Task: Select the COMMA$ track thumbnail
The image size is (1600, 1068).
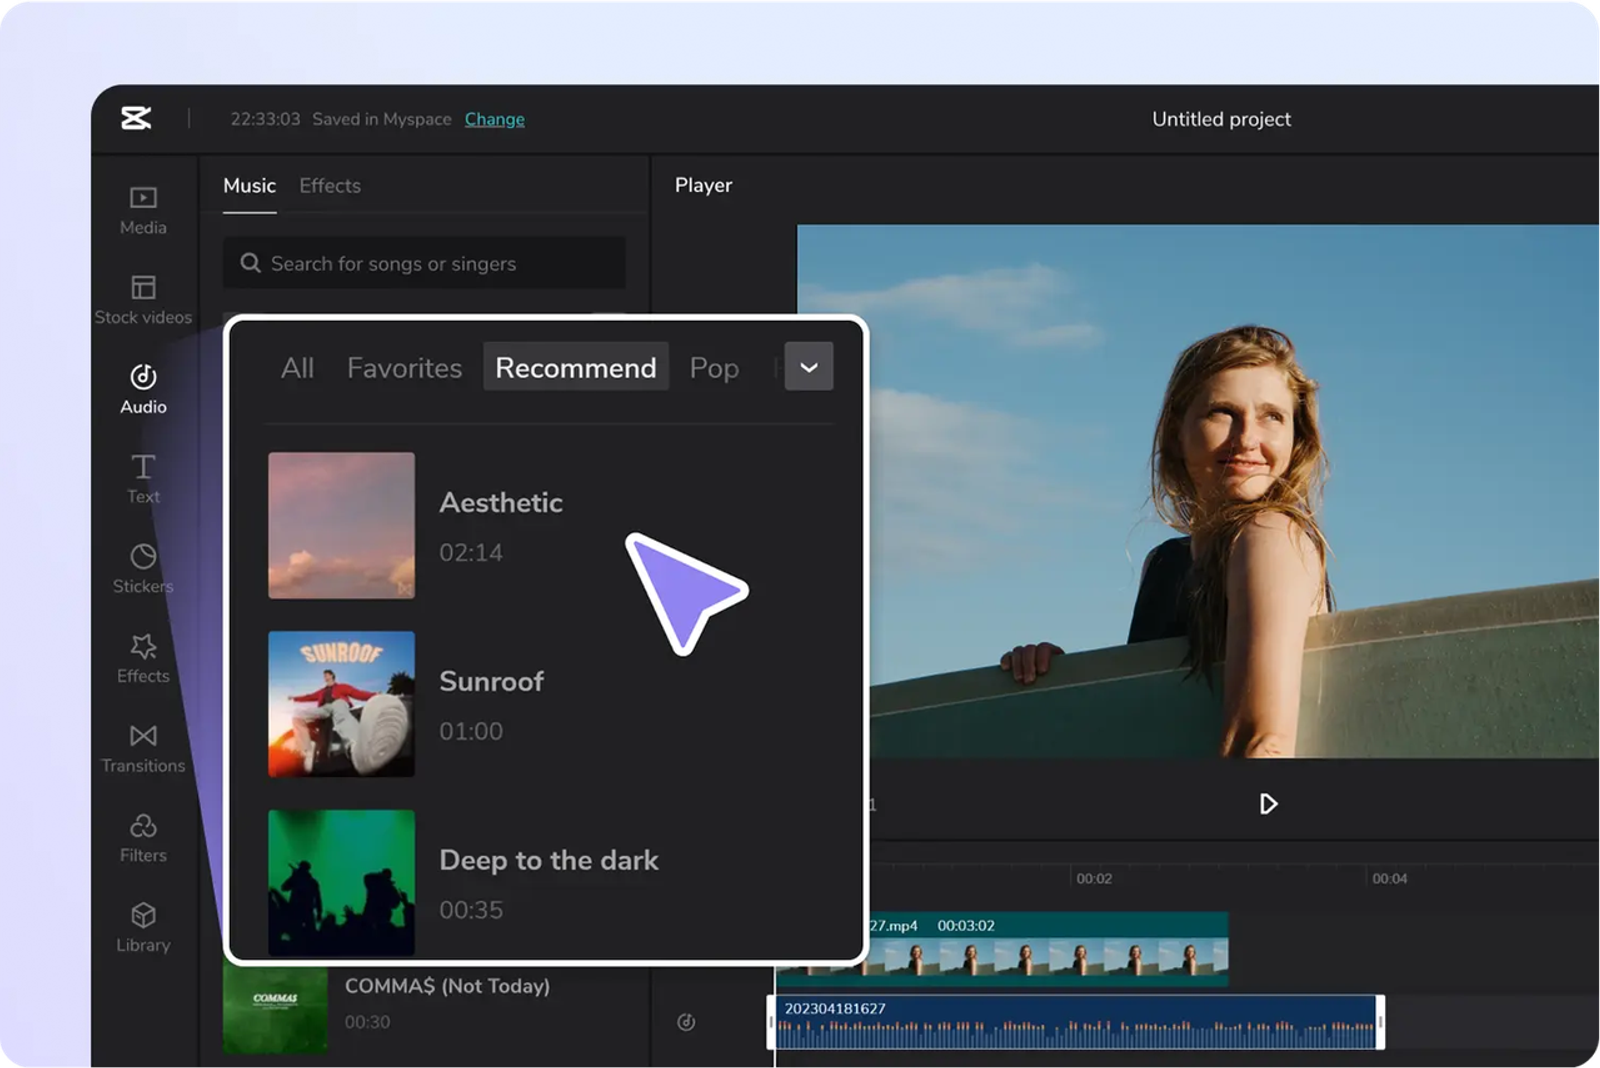Action: pyautogui.click(x=275, y=1010)
